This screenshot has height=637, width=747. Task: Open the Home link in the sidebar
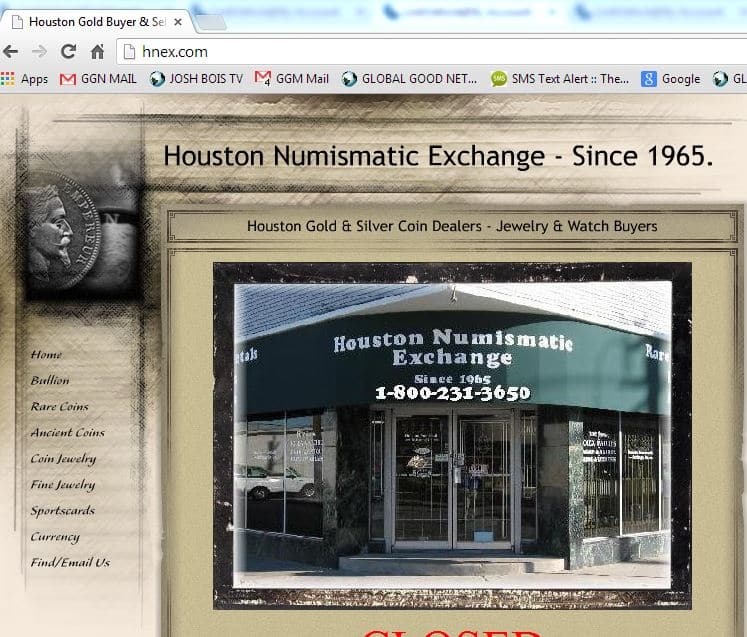[46, 354]
